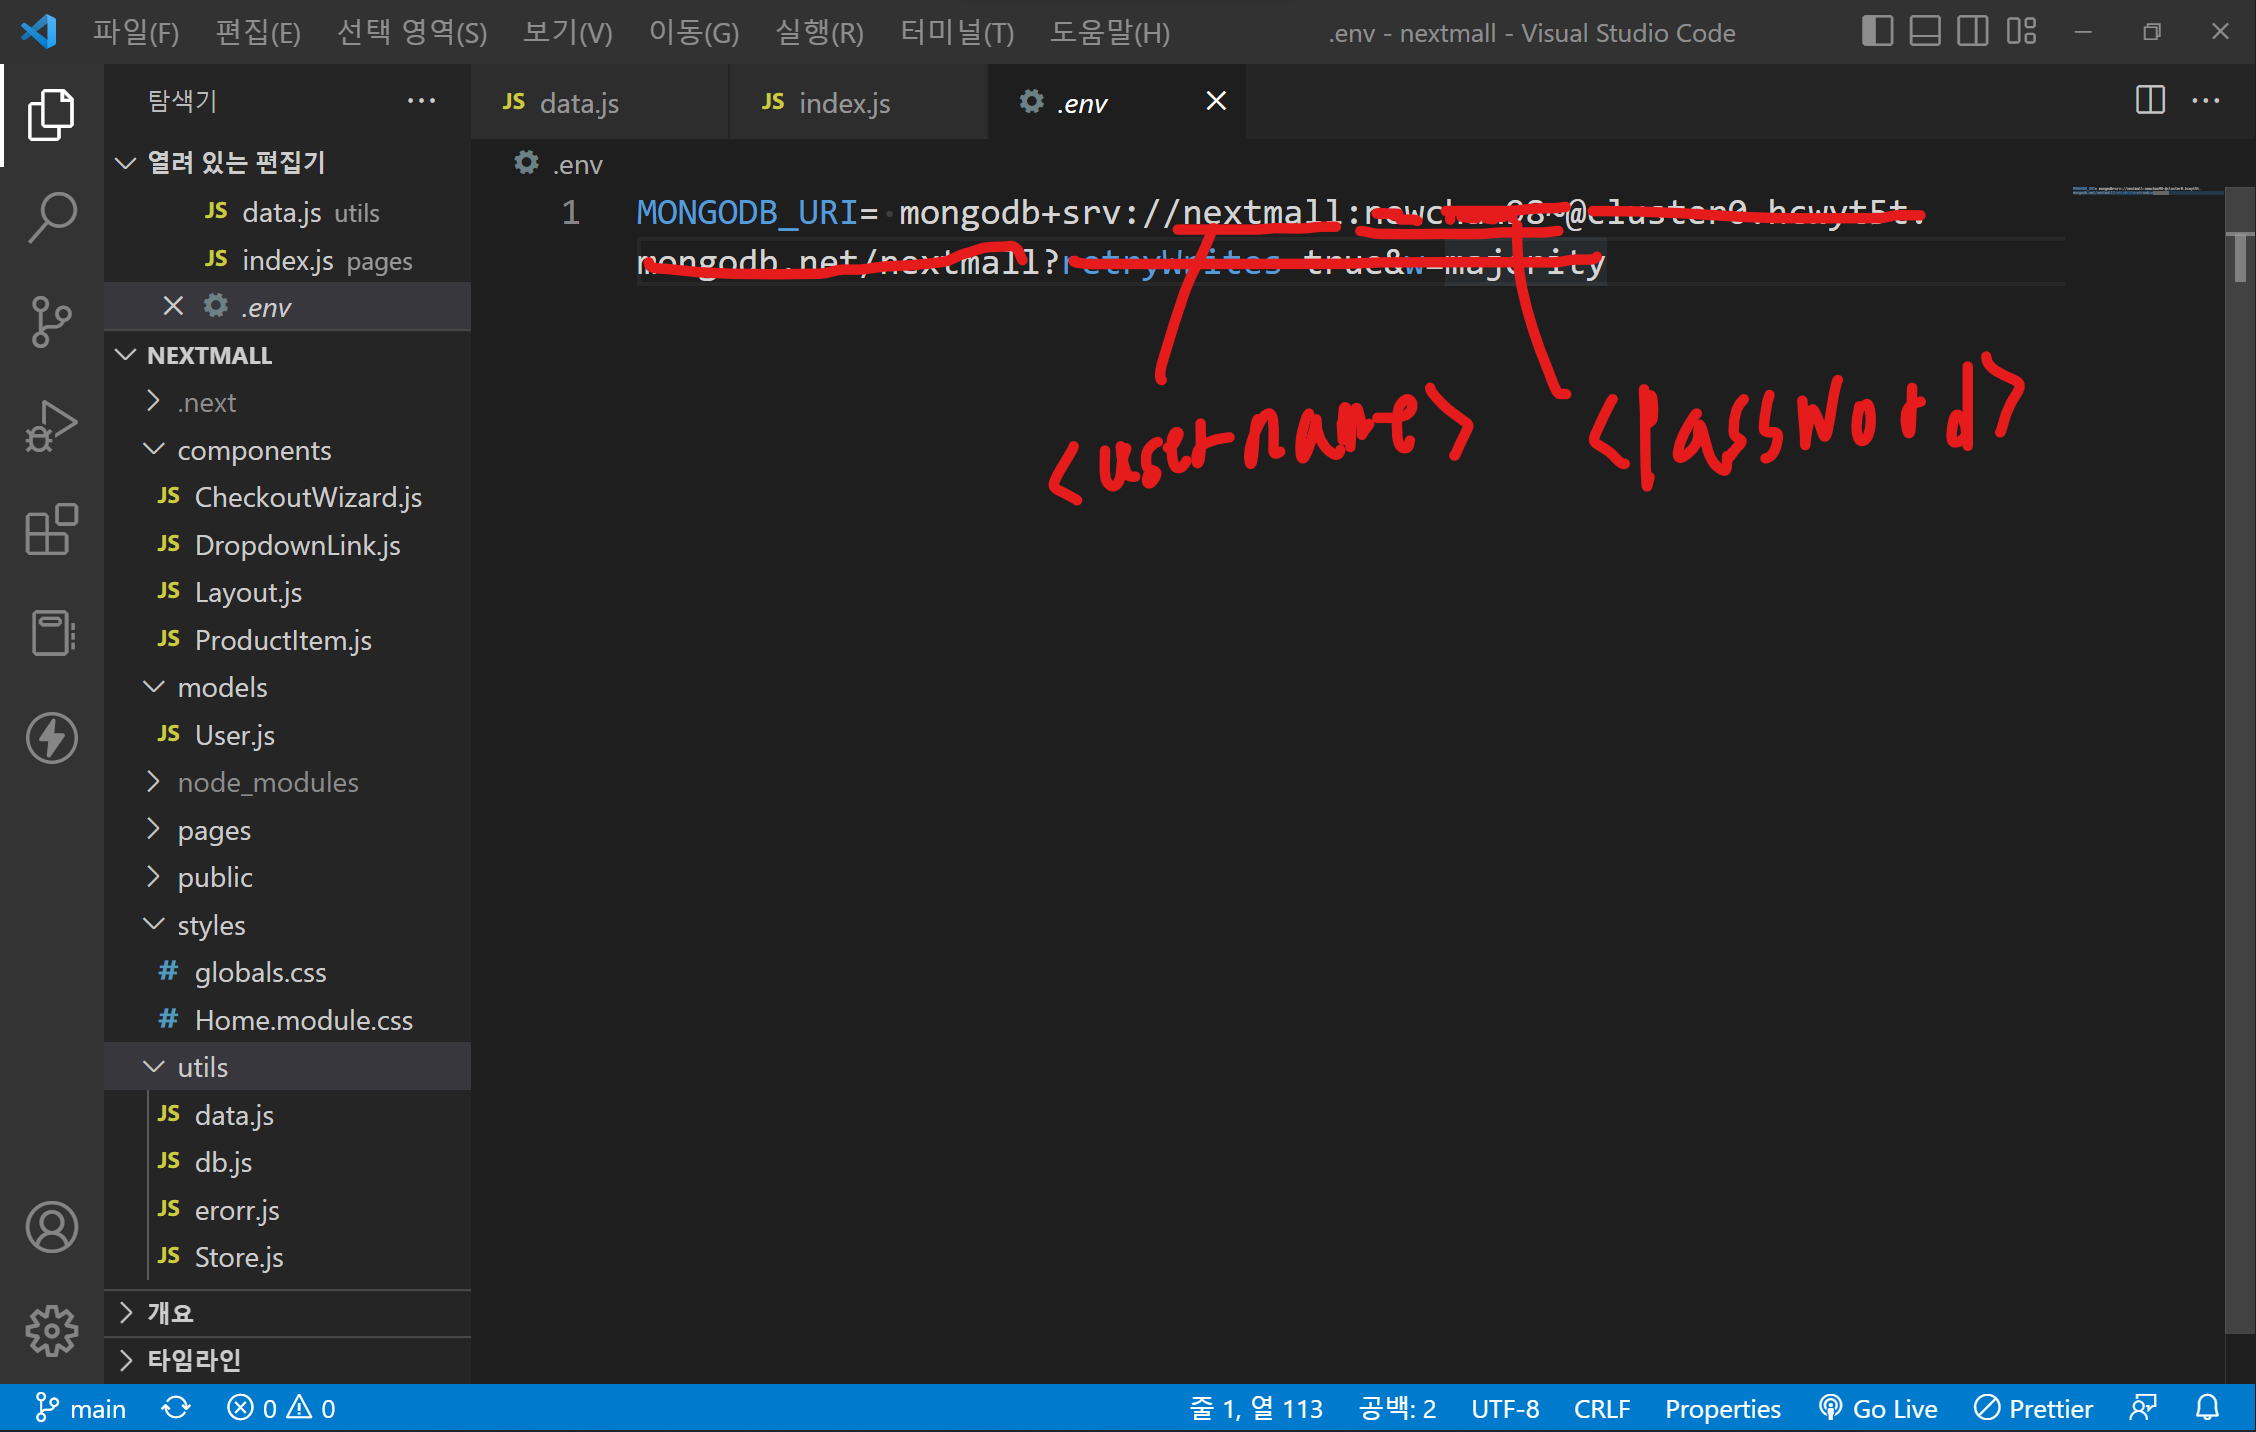Click the main branch indicator

tap(80, 1408)
